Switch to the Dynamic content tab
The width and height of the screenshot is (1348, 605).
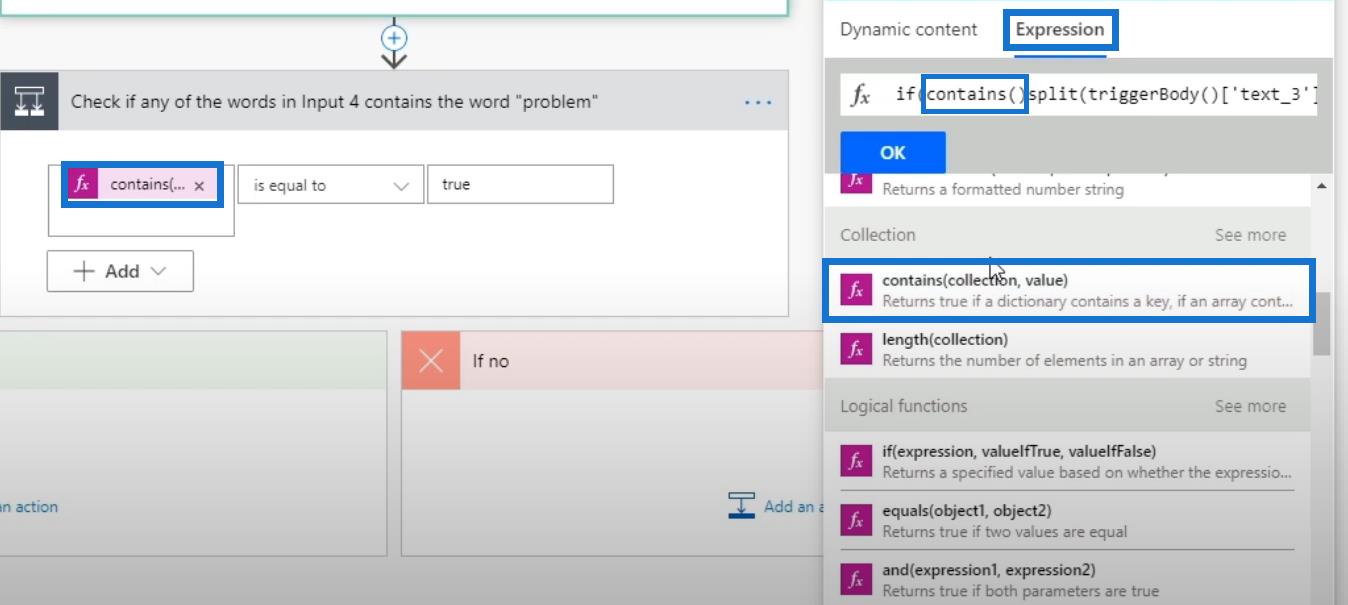point(908,29)
